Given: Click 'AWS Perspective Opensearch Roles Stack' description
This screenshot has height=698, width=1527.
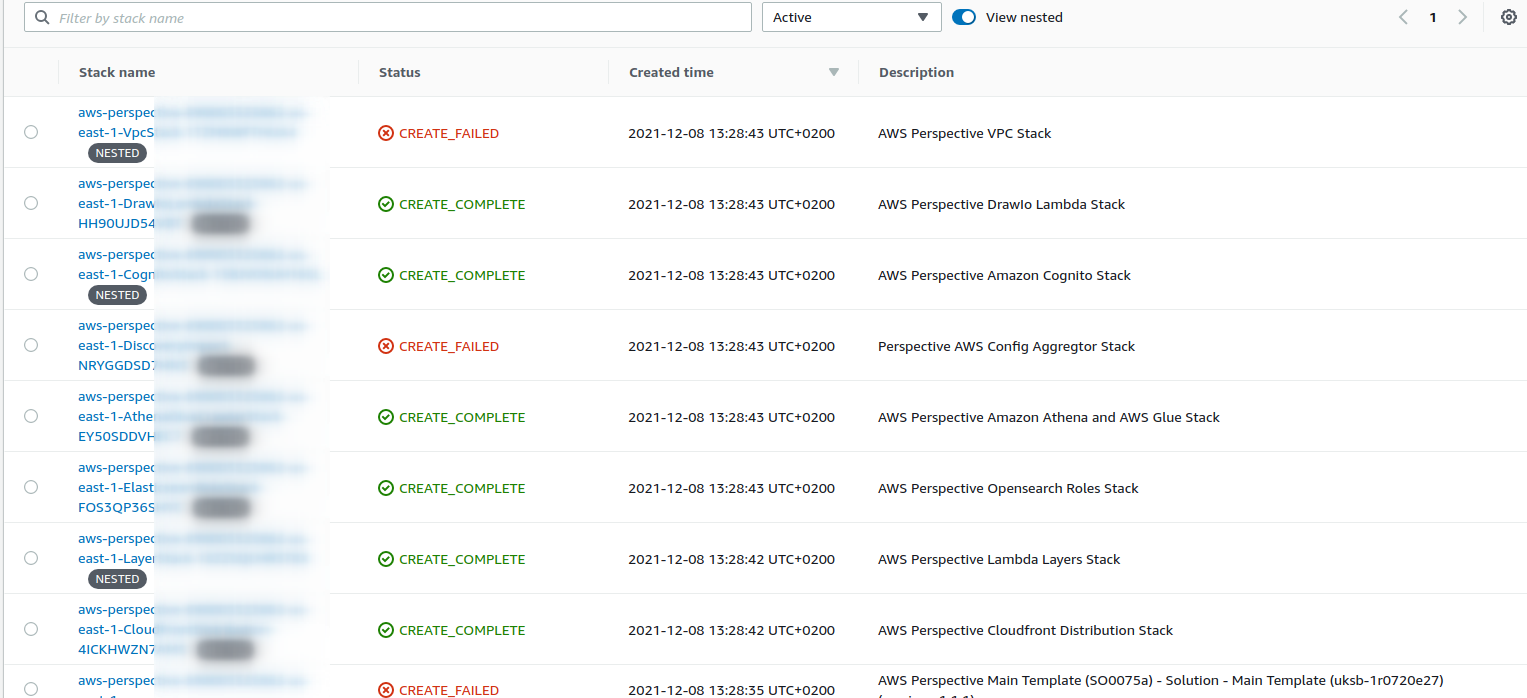Looking at the screenshot, I should click(1008, 488).
